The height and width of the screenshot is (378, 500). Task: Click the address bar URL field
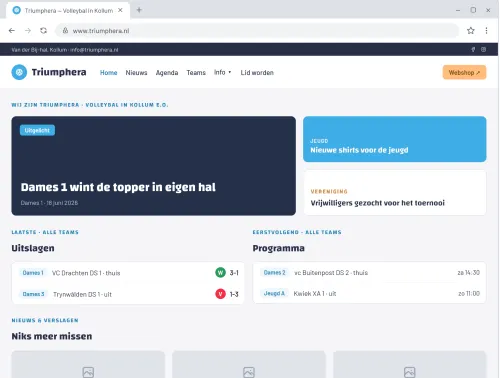click(x=257, y=31)
